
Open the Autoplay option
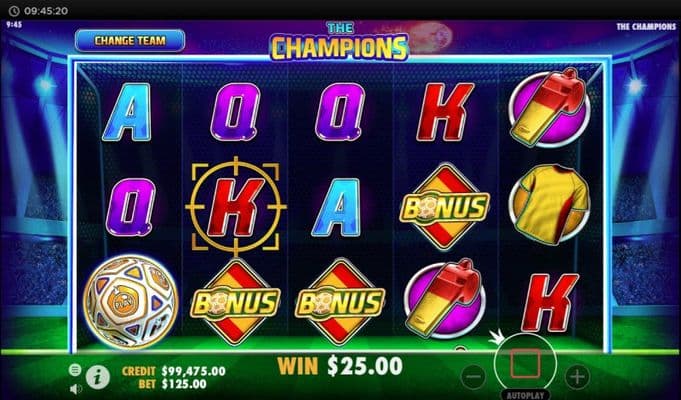tap(525, 395)
